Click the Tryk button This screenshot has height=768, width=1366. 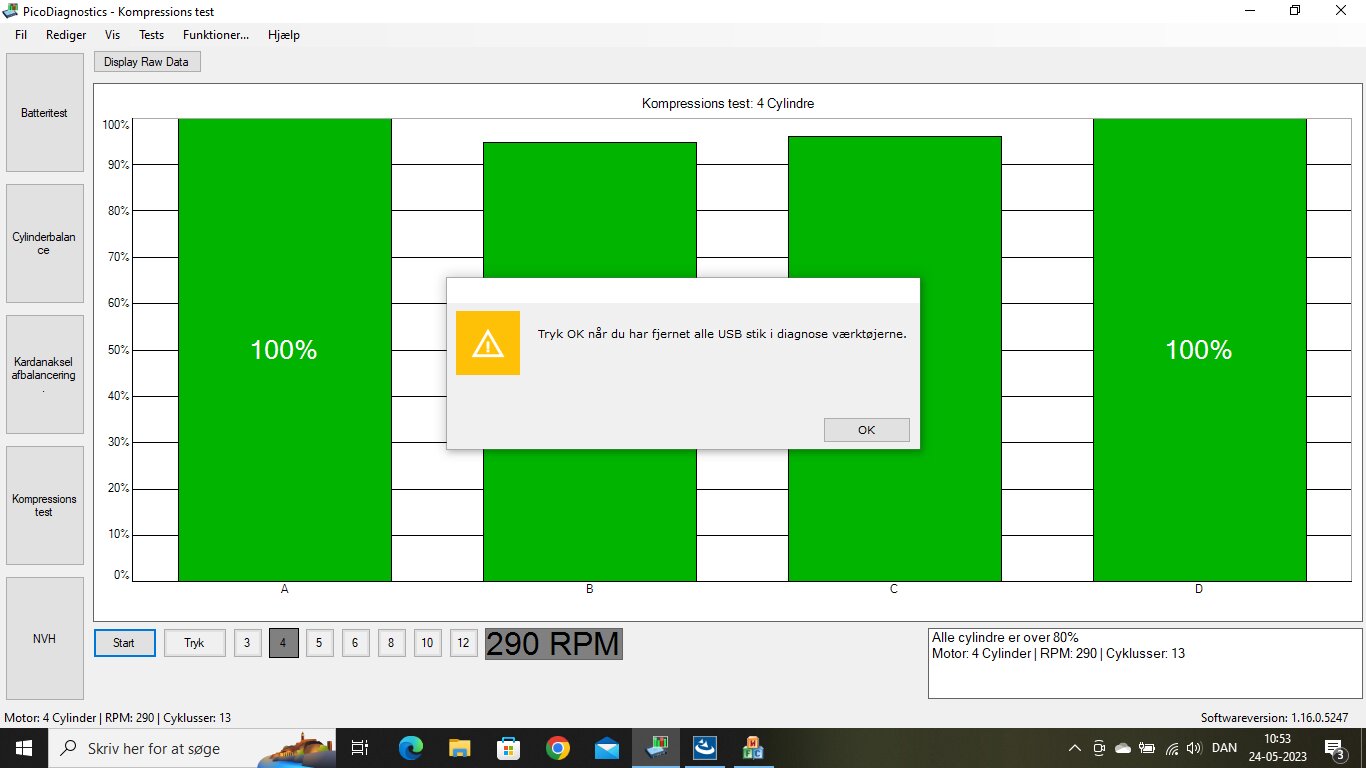coord(195,643)
